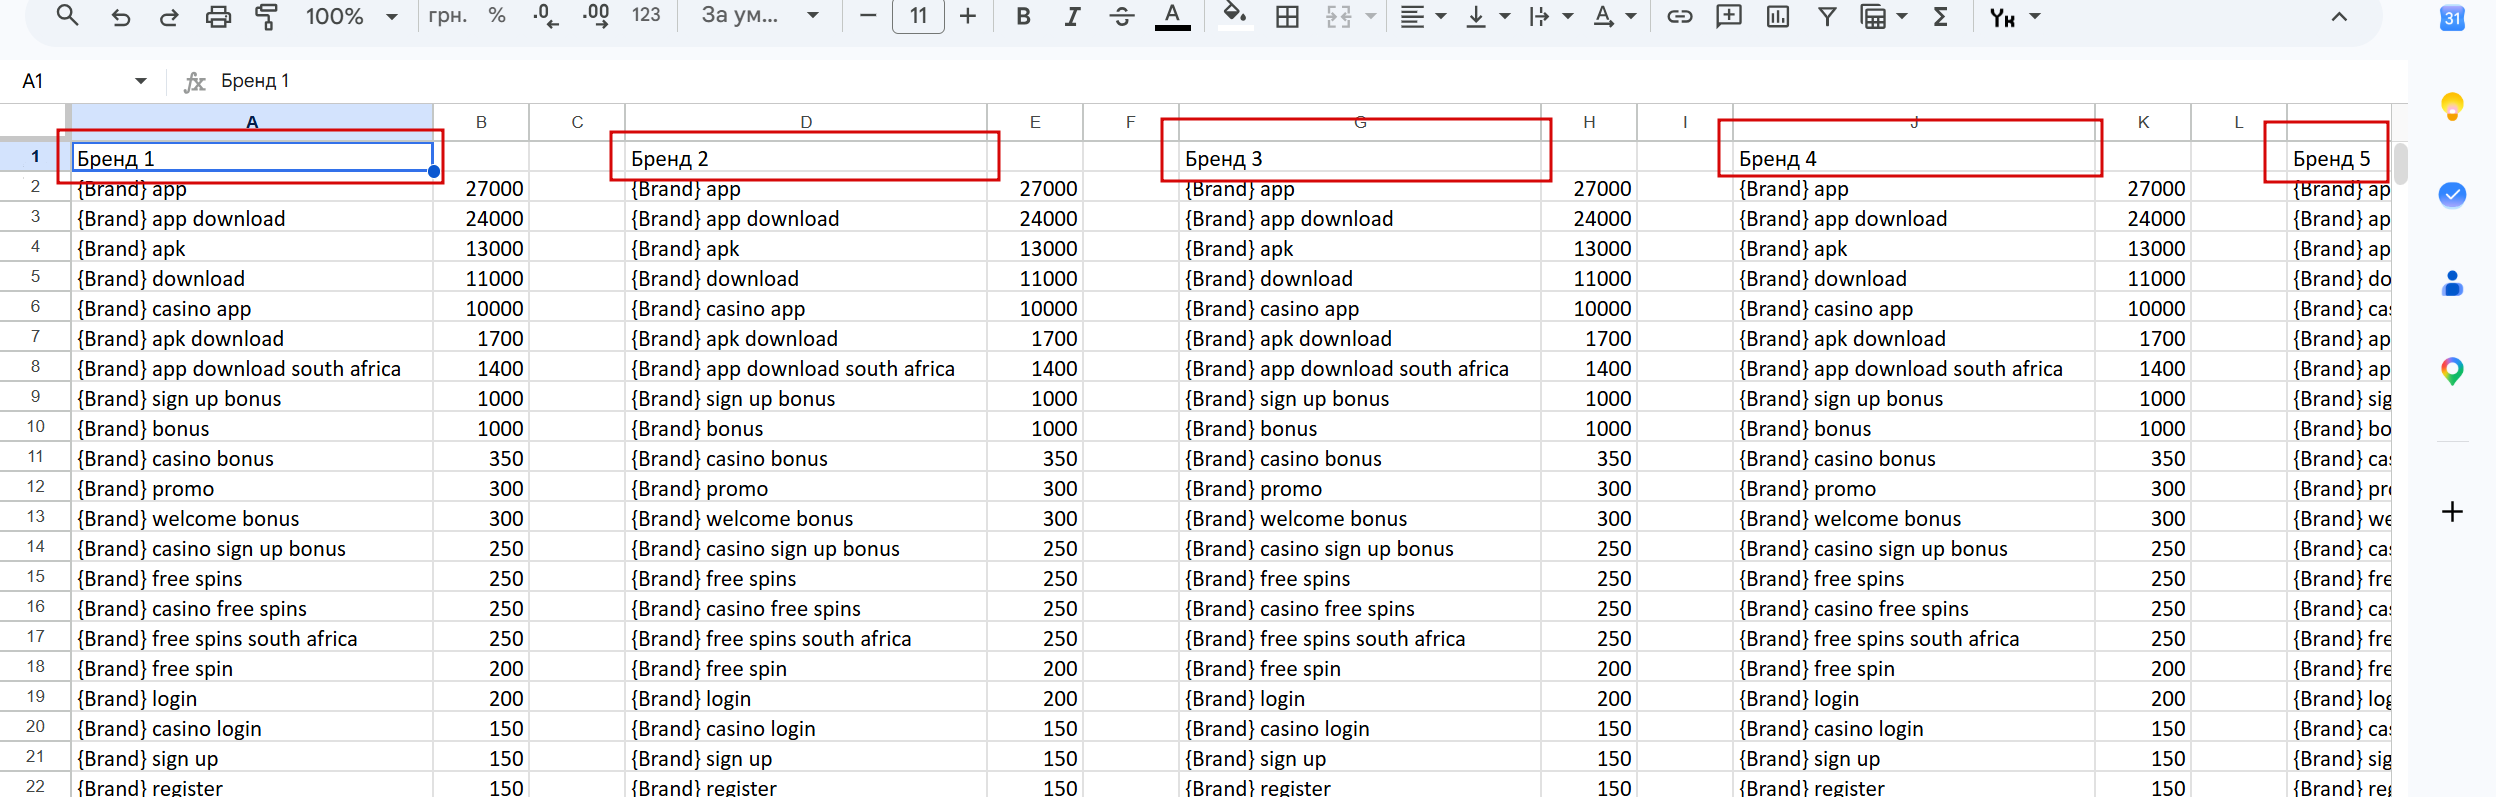Undo the last action
This screenshot has width=2496, height=797.
pos(121,16)
